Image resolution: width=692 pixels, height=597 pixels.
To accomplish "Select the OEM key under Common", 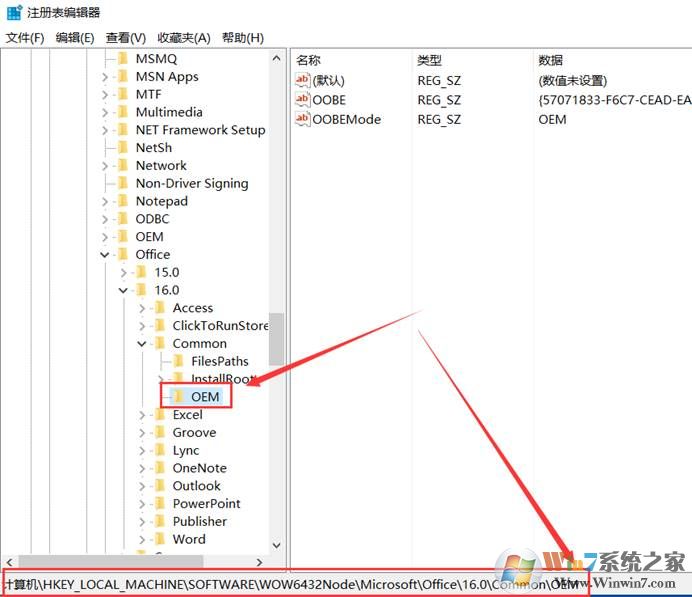I will point(205,397).
